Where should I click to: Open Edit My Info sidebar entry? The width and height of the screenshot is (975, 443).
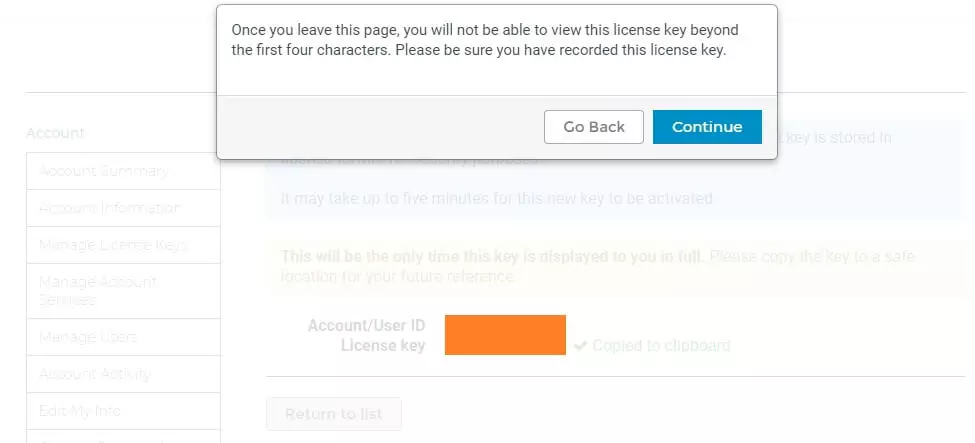[x=80, y=411]
